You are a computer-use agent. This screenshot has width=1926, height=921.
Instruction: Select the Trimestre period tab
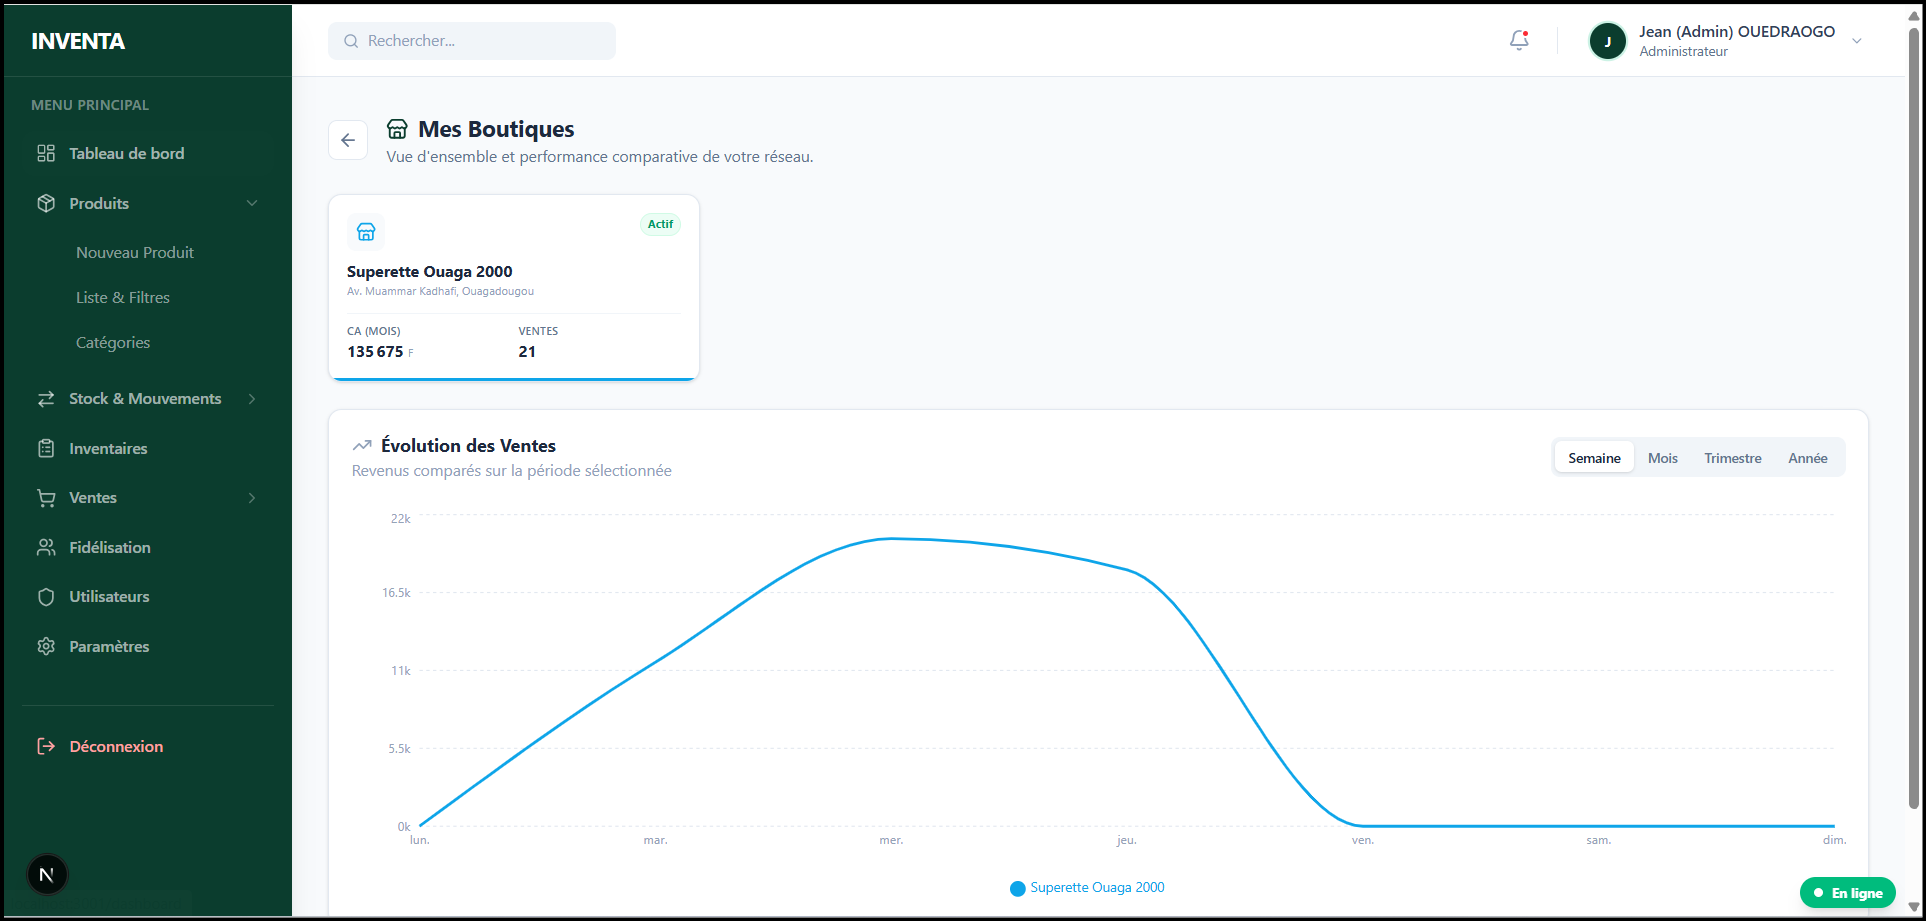click(1732, 458)
